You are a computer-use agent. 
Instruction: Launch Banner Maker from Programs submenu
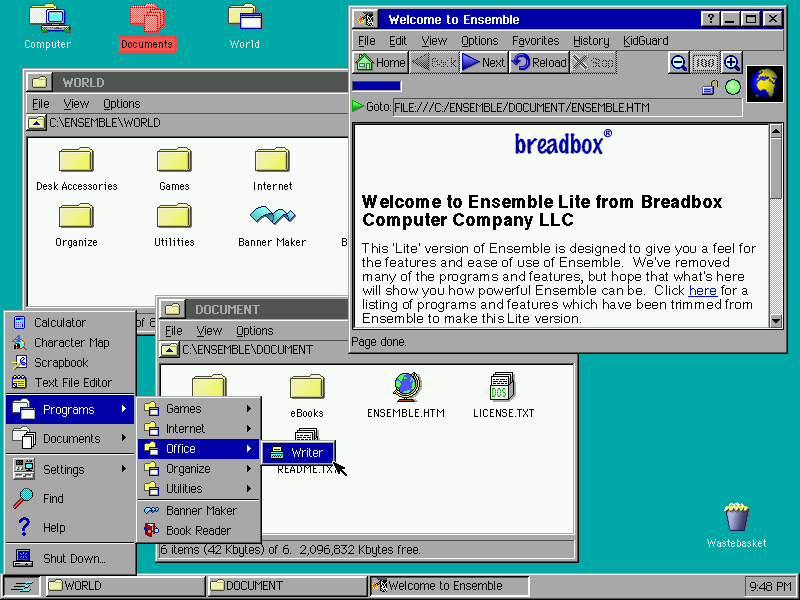(199, 511)
